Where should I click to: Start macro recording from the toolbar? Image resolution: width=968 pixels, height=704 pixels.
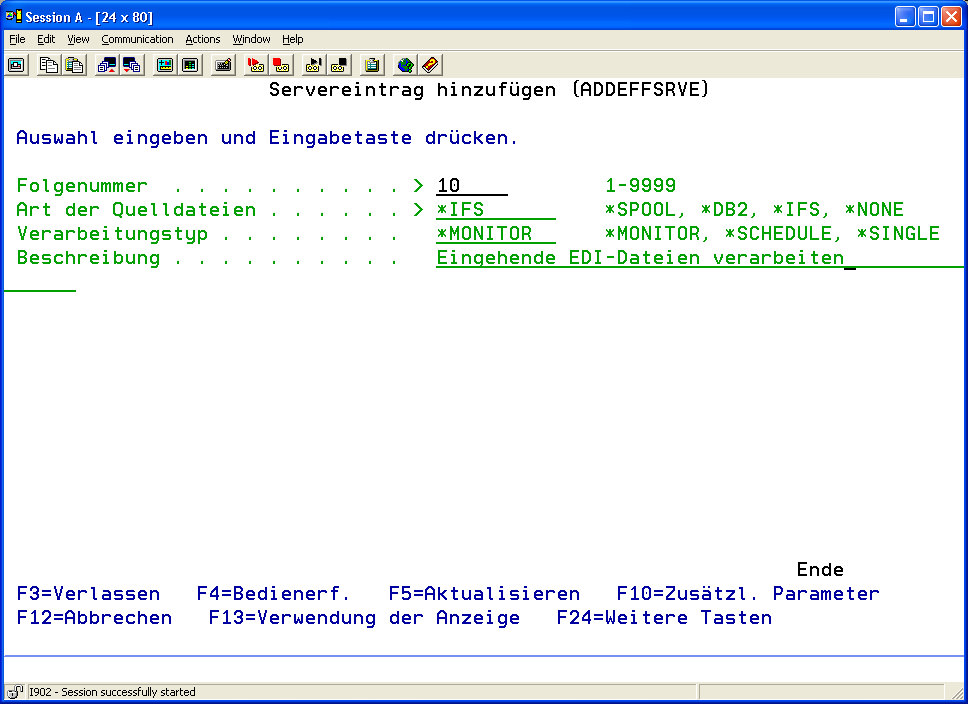coord(257,65)
